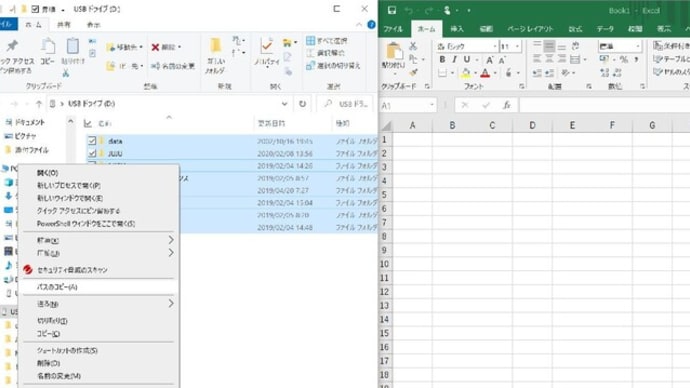Image resolution: width=690 pixels, height=388 pixels.
Task: Click the Explorer Up arrow navigation button
Action: 39,104
